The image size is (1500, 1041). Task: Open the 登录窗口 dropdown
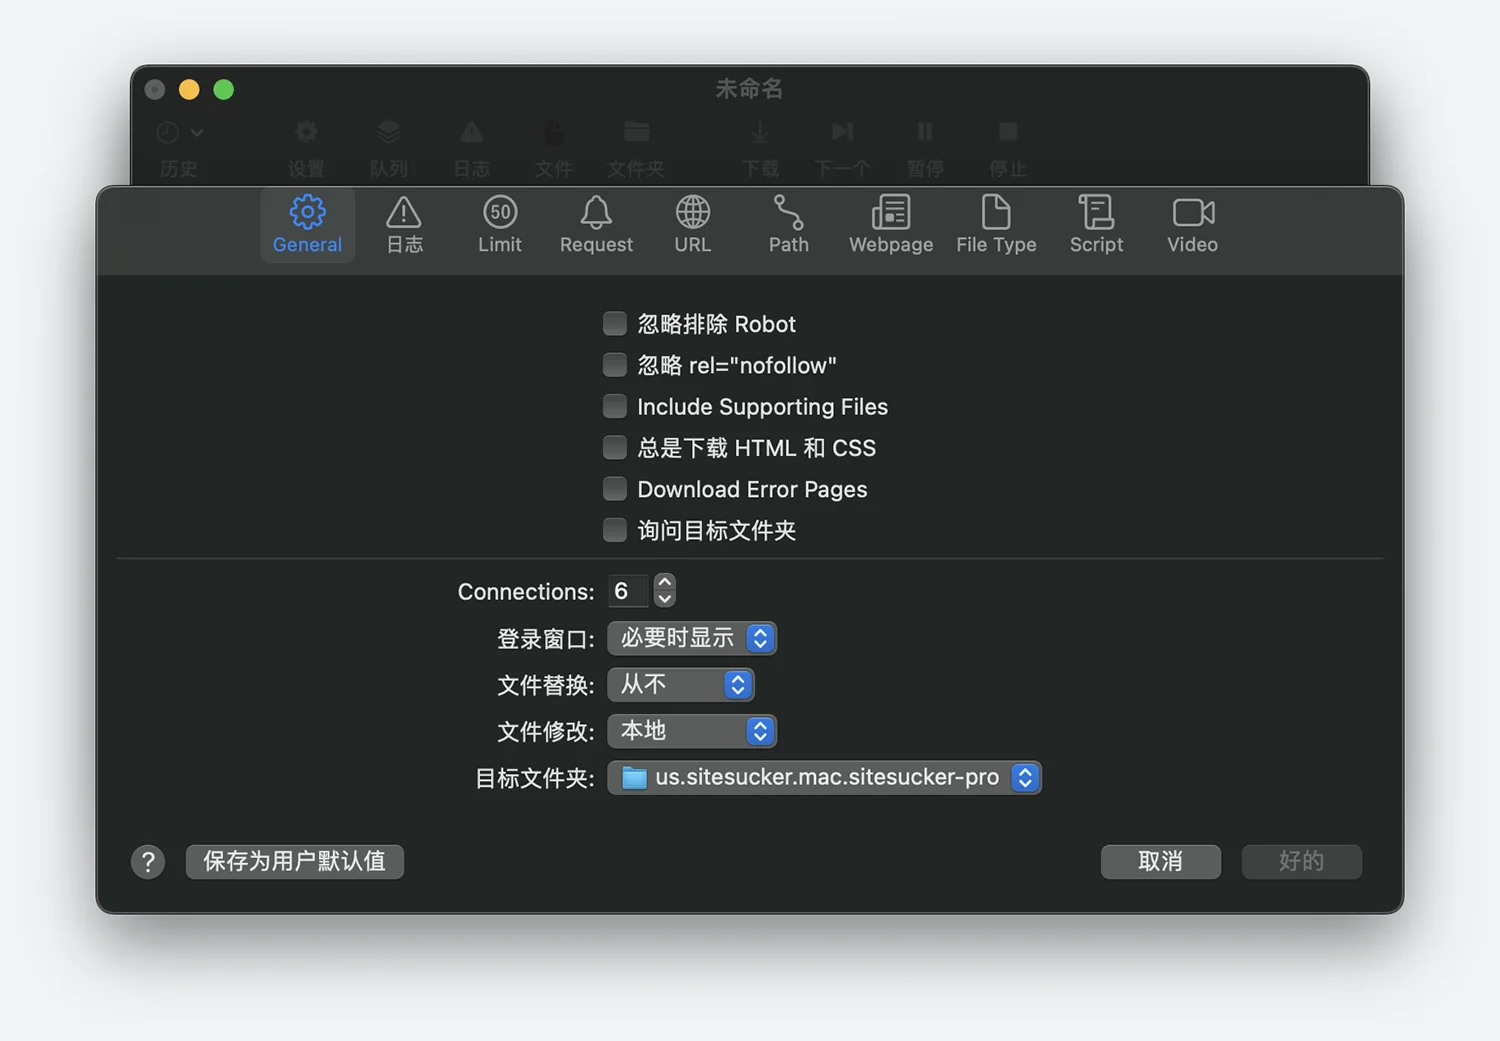click(x=692, y=638)
